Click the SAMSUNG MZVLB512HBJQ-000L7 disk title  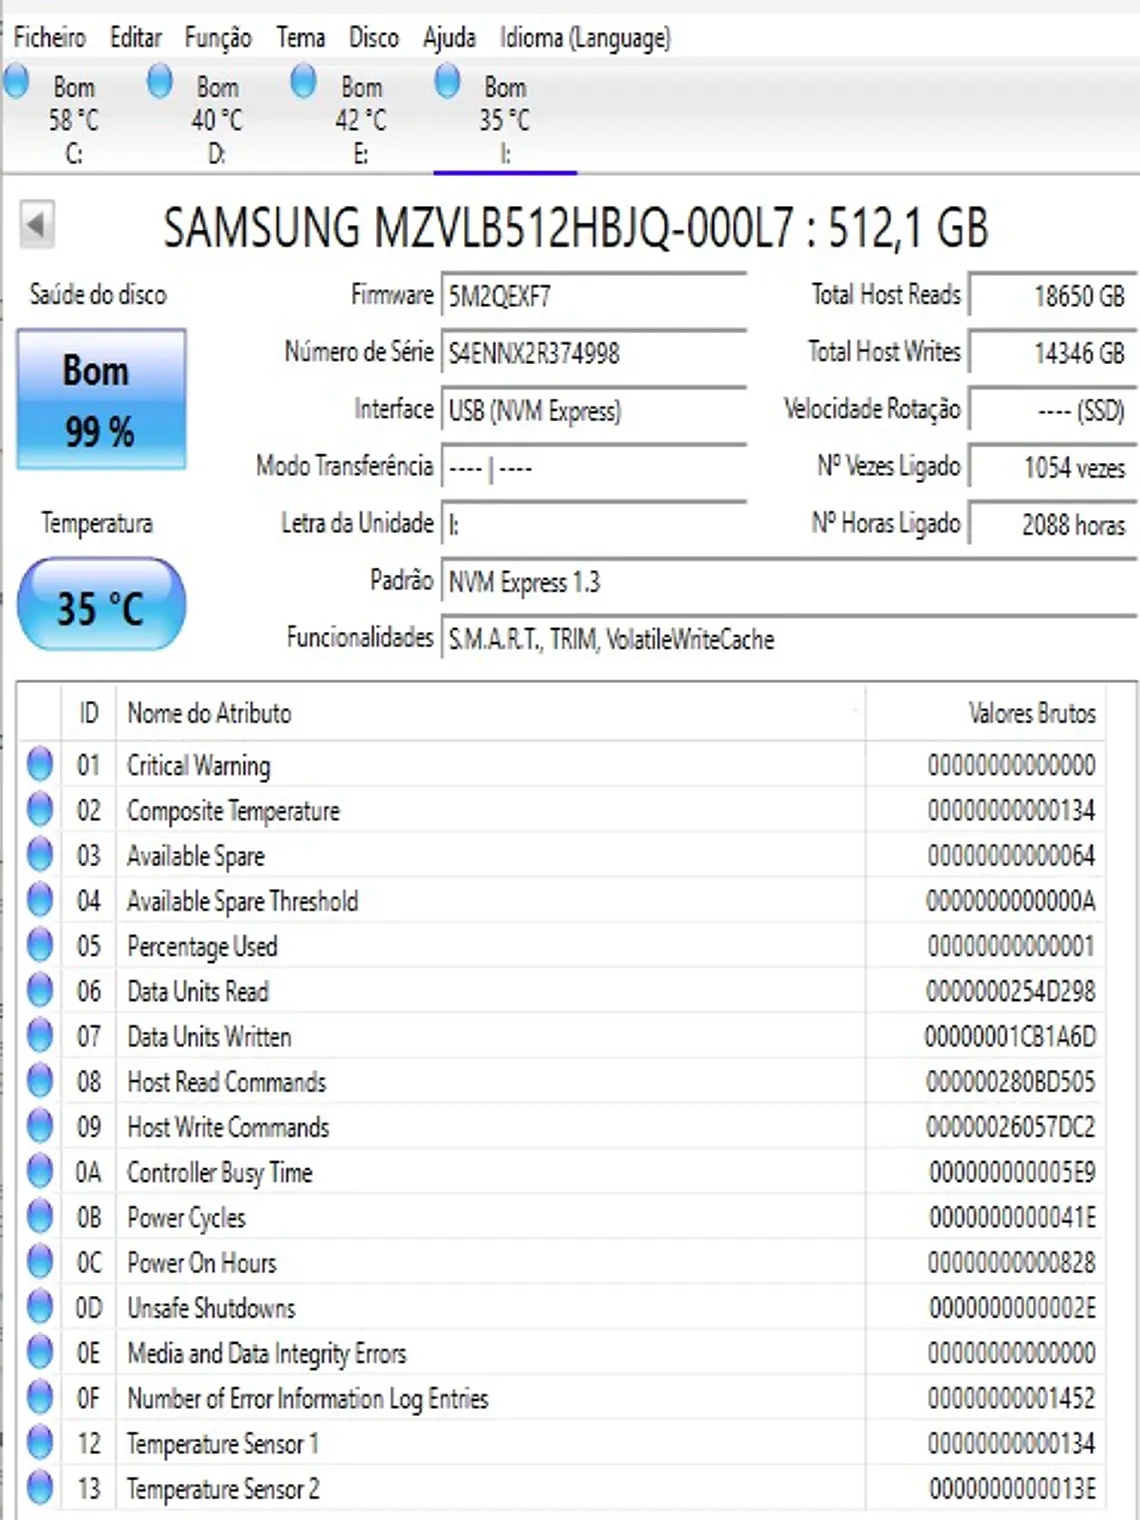click(x=576, y=228)
